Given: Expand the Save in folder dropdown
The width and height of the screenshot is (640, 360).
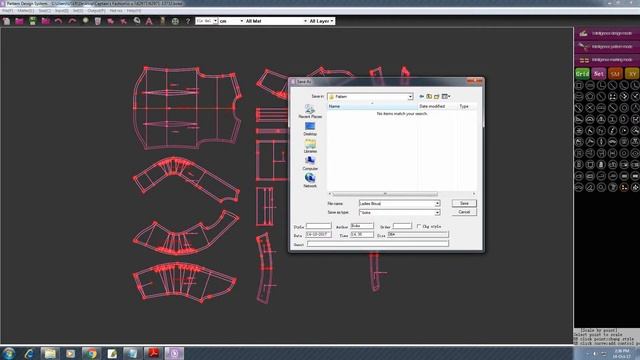Looking at the screenshot, I should coord(410,97).
